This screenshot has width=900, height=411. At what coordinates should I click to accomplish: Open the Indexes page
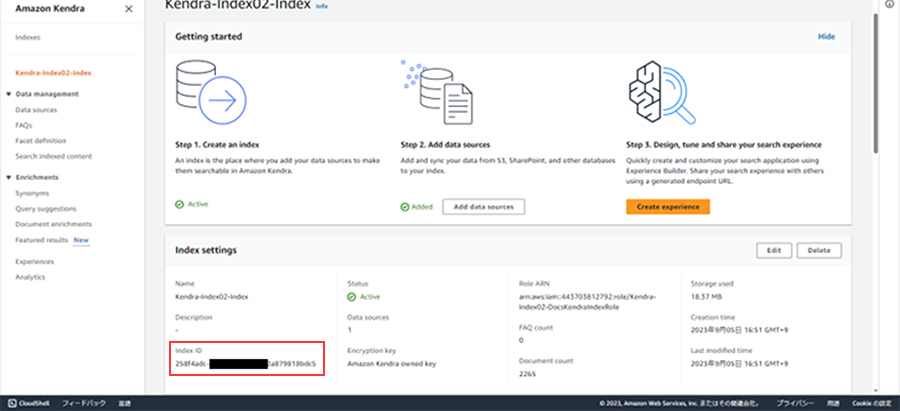(x=28, y=37)
